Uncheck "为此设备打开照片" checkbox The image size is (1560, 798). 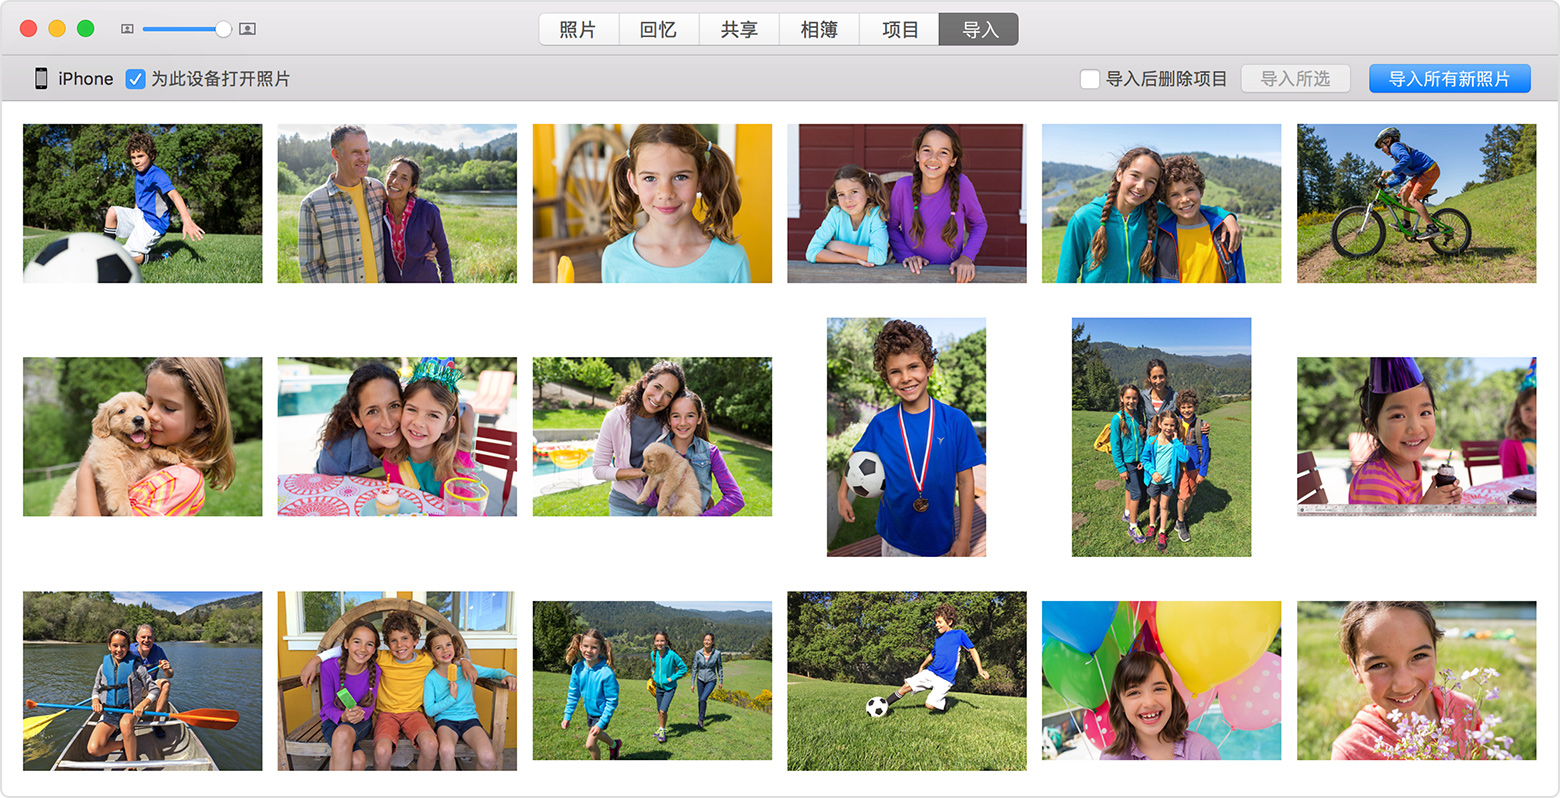click(x=135, y=79)
